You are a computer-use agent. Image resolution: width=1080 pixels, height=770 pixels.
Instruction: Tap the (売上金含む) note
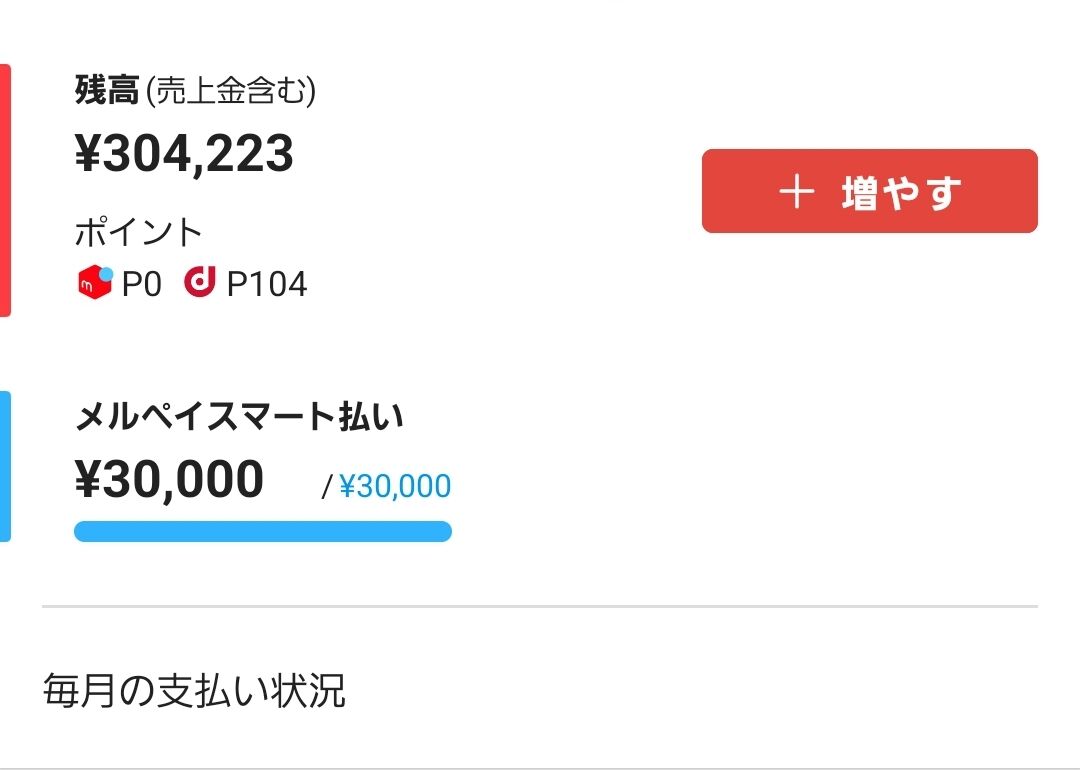click(231, 92)
